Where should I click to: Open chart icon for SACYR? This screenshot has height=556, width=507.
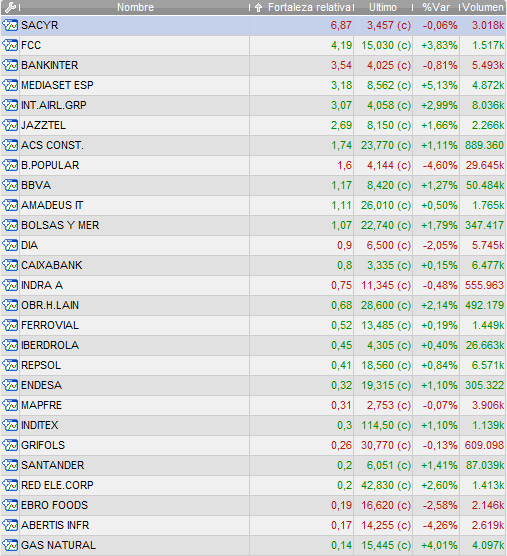(10, 26)
